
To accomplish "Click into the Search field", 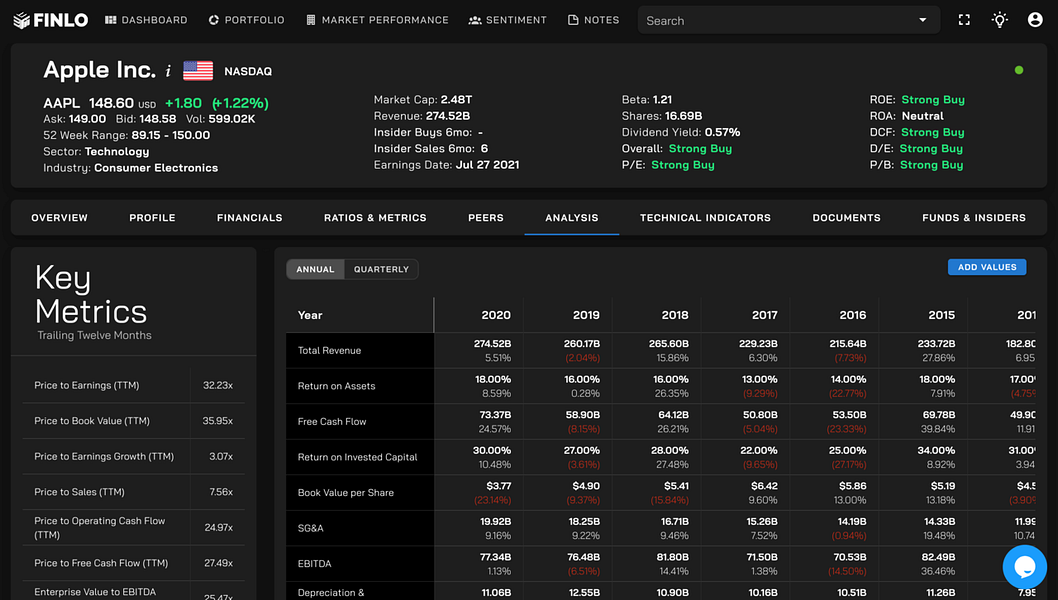I will 789,20.
